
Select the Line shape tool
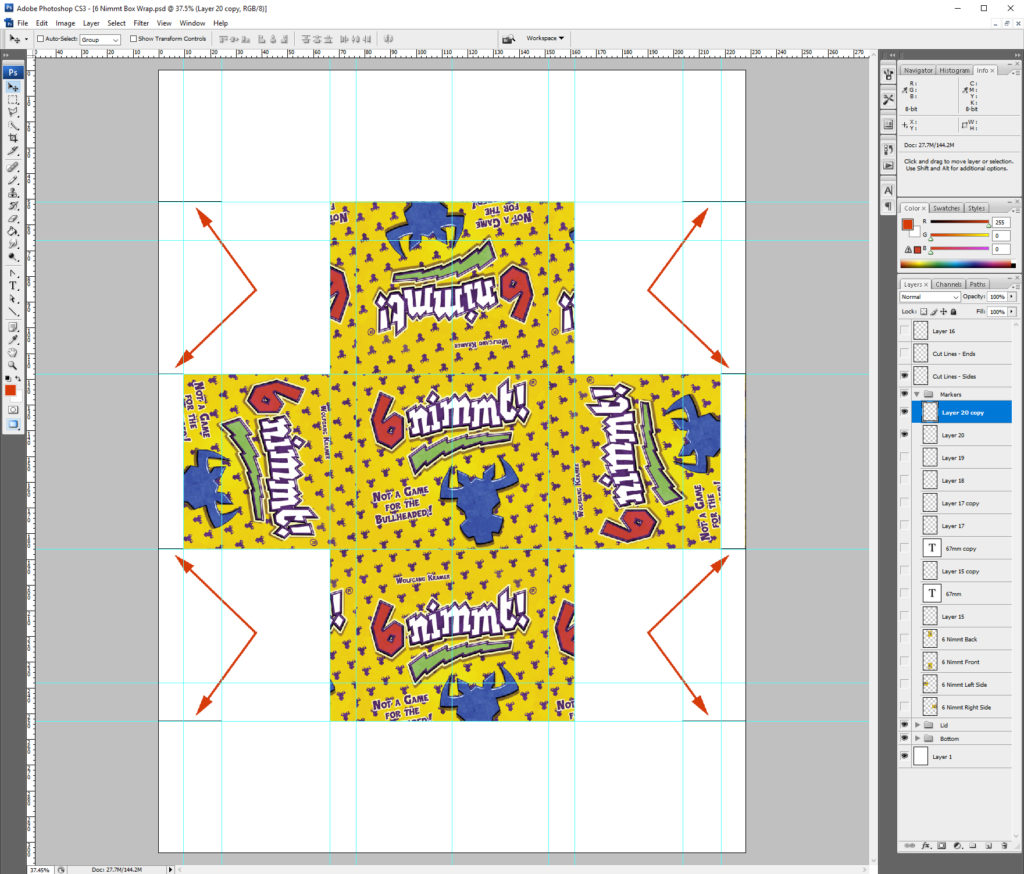pyautogui.click(x=13, y=312)
